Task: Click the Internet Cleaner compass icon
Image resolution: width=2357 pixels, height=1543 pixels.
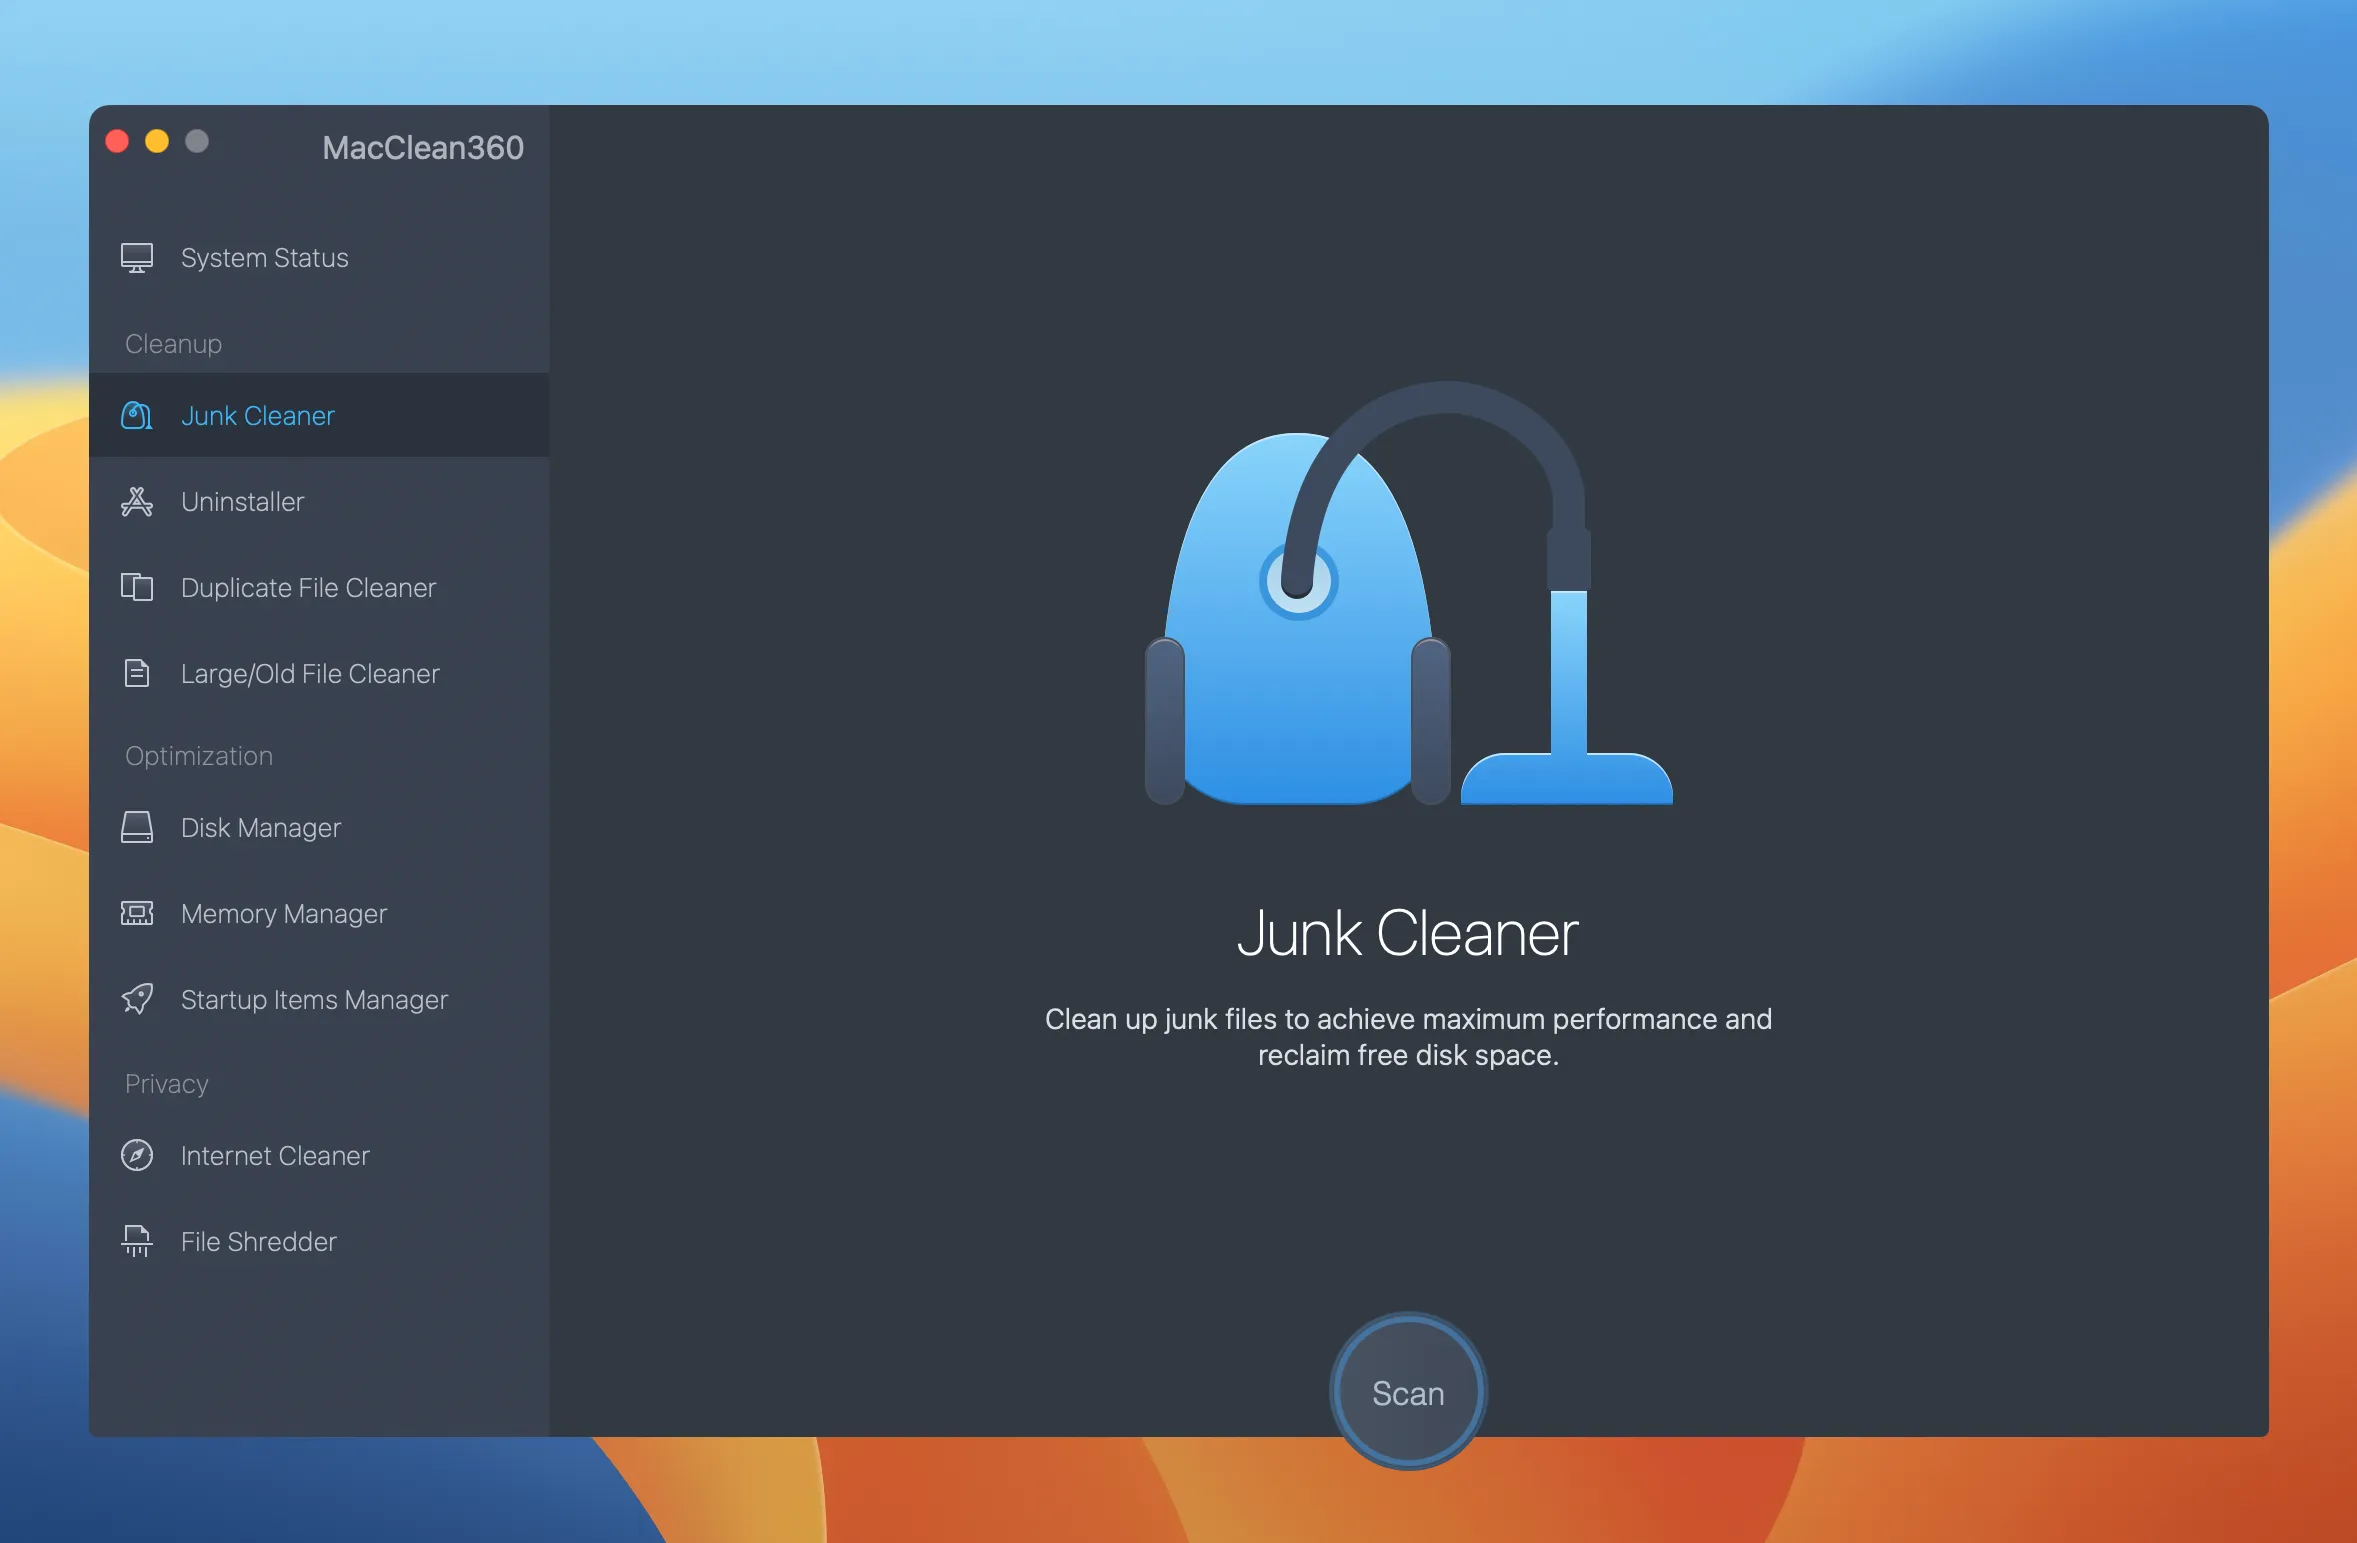Action: pos(137,1156)
